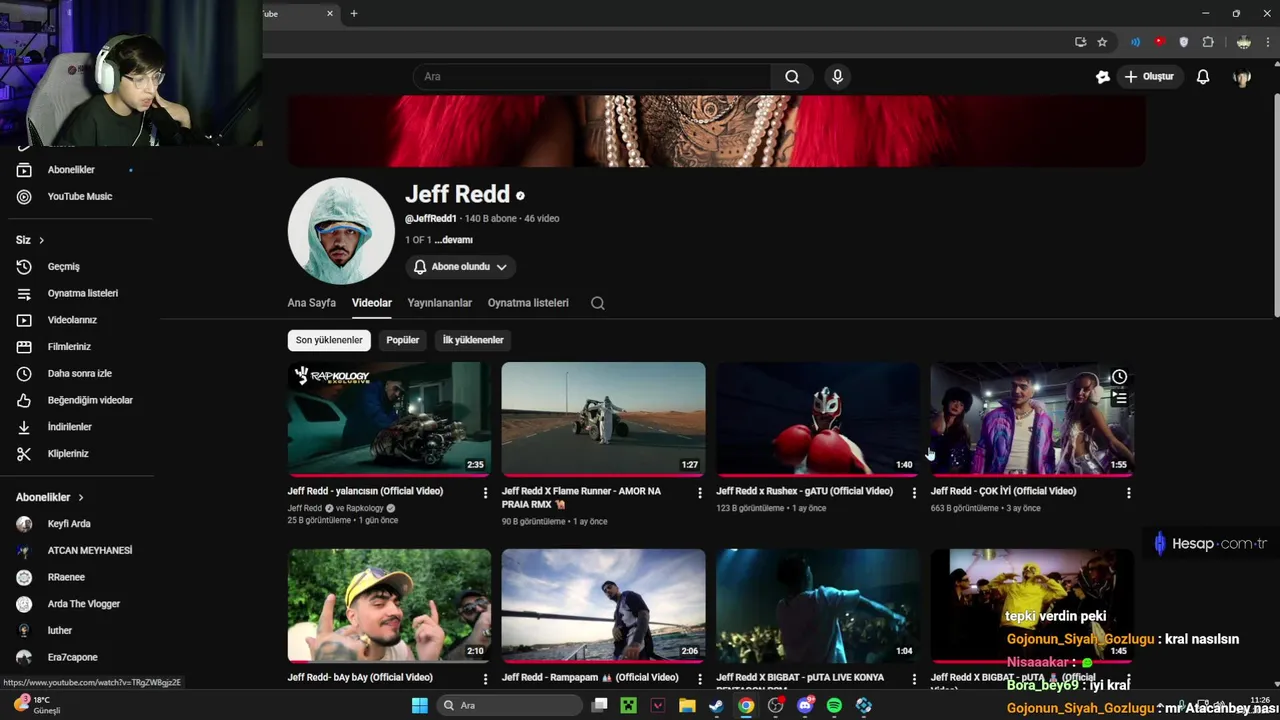Open gATU Official Video thumbnail
The width and height of the screenshot is (1280, 720).
[818, 418]
